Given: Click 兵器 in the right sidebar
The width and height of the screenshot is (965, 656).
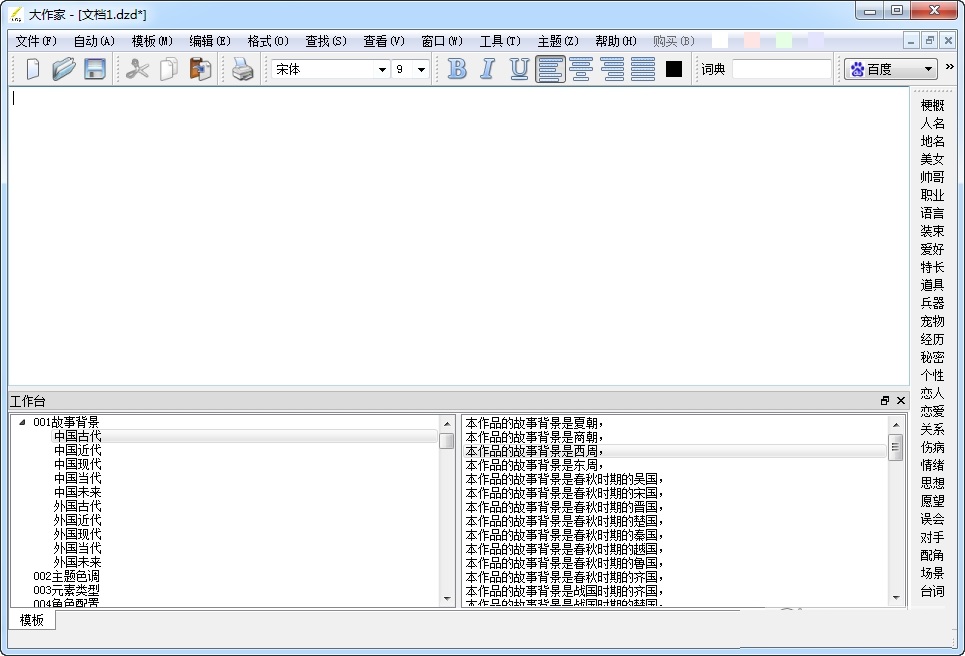Looking at the screenshot, I should 932,303.
